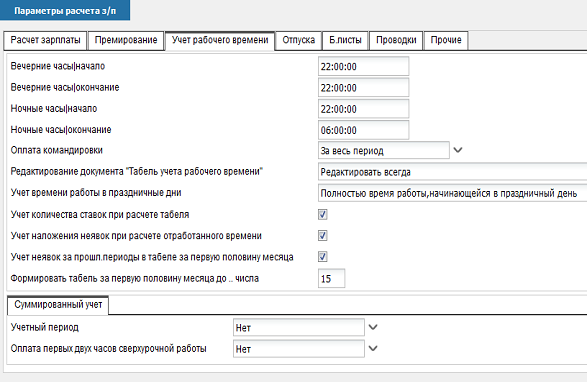The image size is (587, 383).
Task: Edit the Вечерние часы|начало time field
Action: tap(363, 67)
